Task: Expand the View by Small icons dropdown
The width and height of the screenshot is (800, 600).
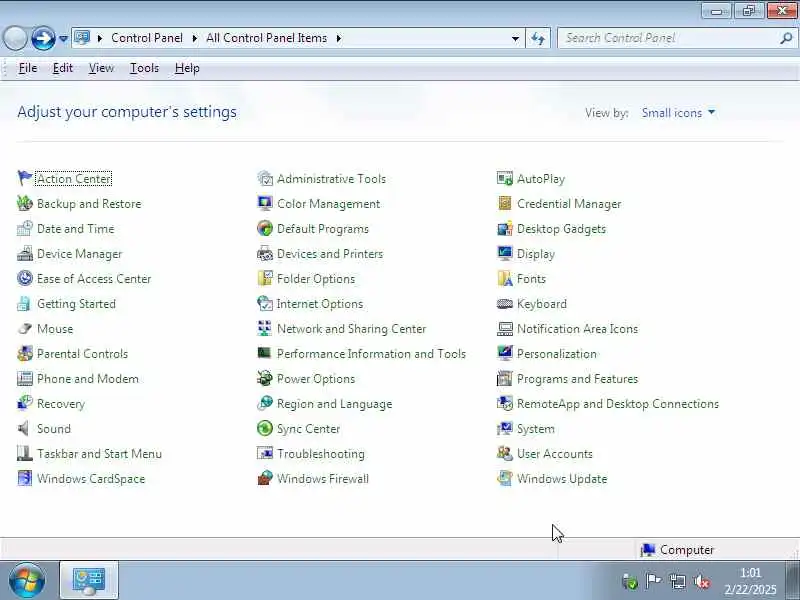Action: (x=678, y=113)
